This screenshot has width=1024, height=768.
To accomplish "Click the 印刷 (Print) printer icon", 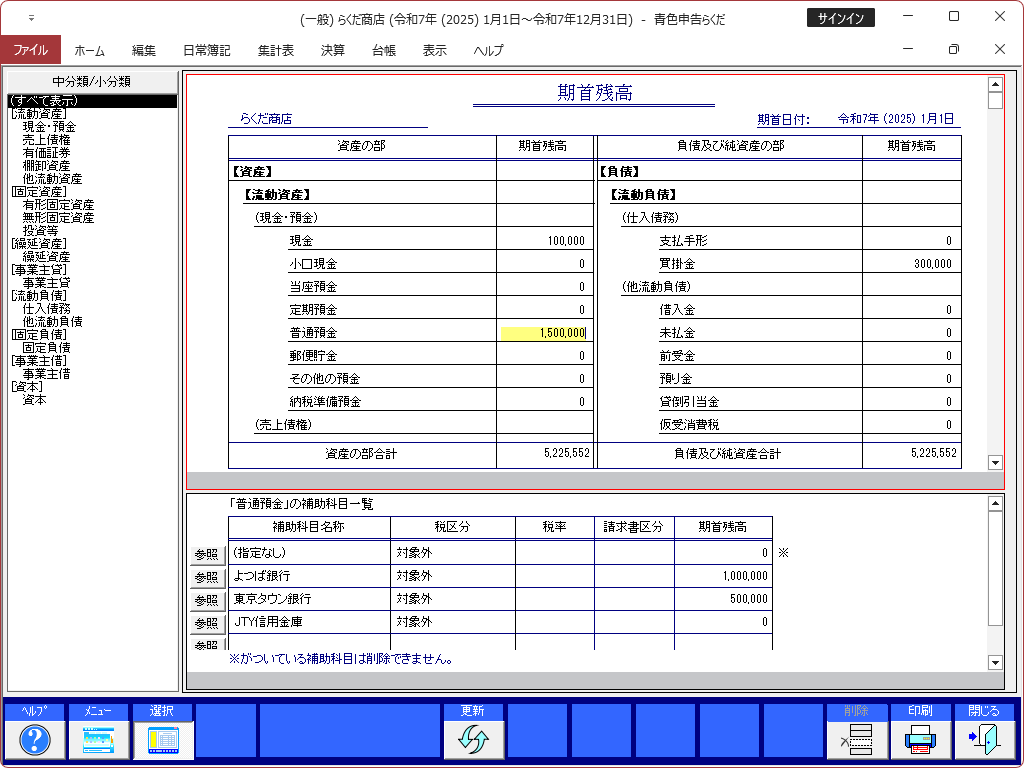I will (x=921, y=739).
